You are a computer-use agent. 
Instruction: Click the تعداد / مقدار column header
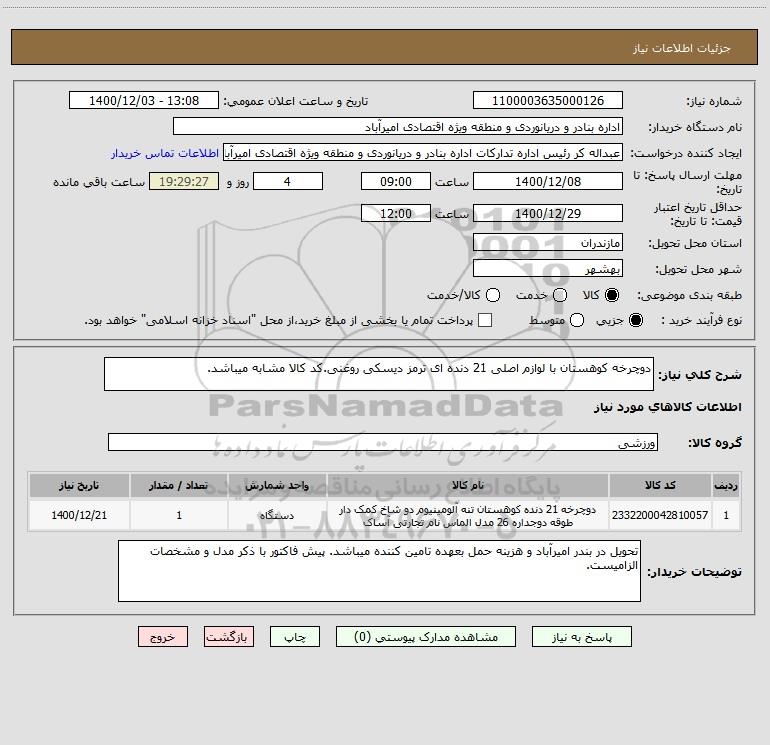(x=179, y=485)
